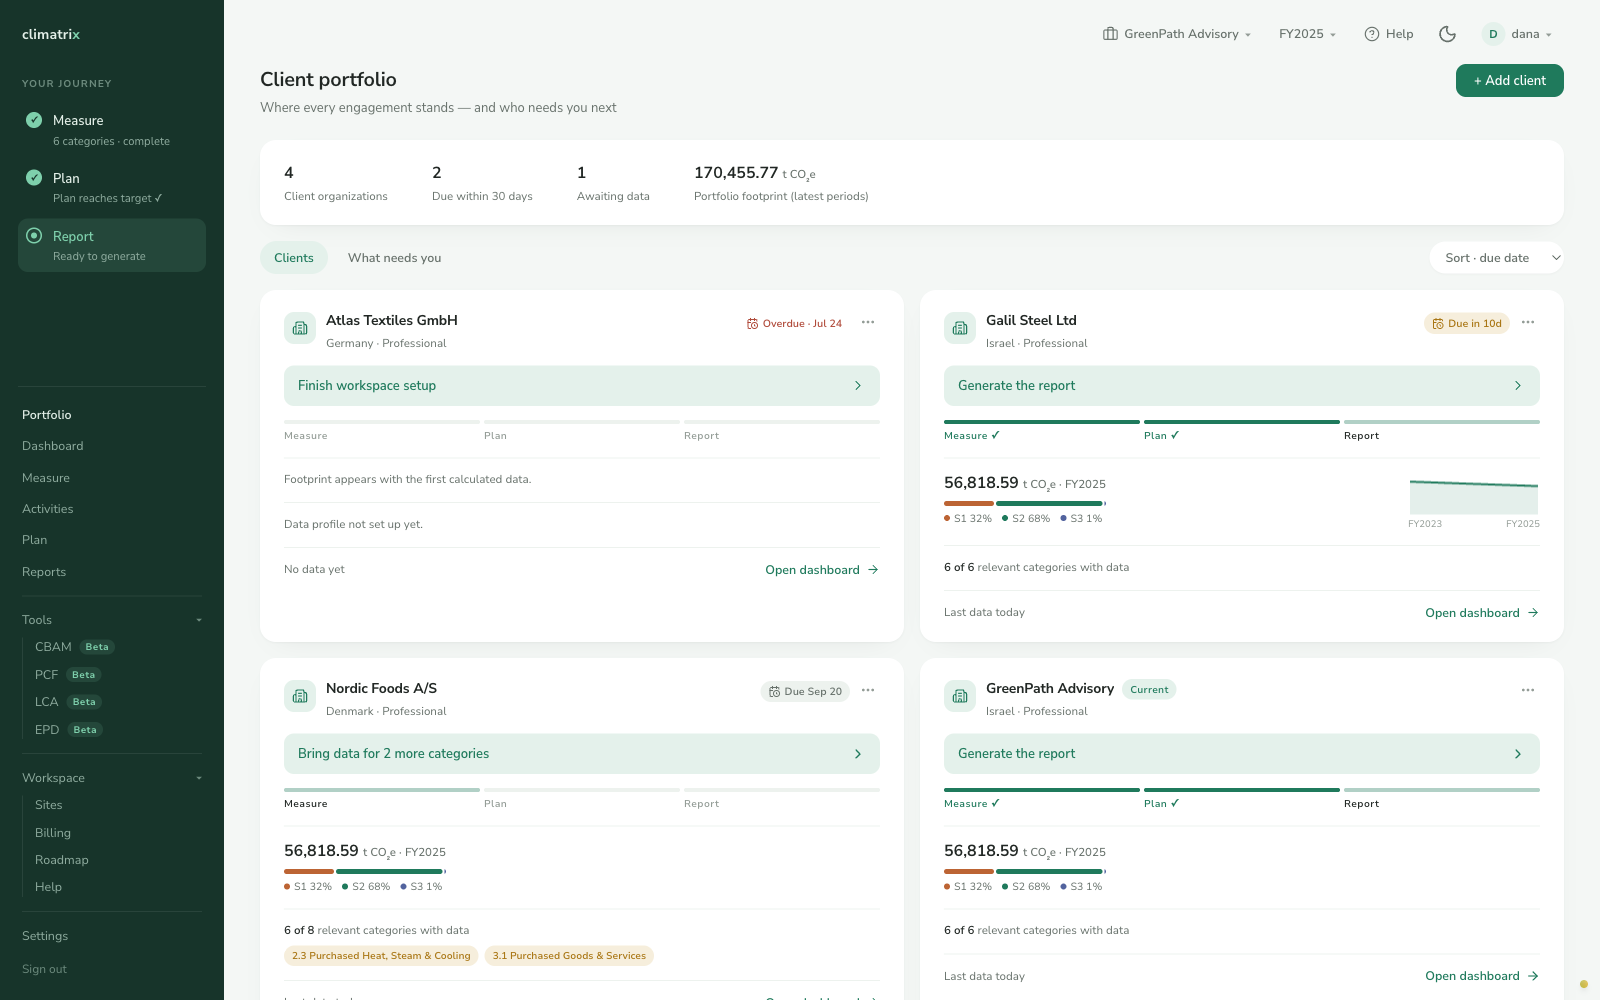Screen dimensions: 1600x1000
Task: Click Sign out in sidebar
Action: coord(44,969)
